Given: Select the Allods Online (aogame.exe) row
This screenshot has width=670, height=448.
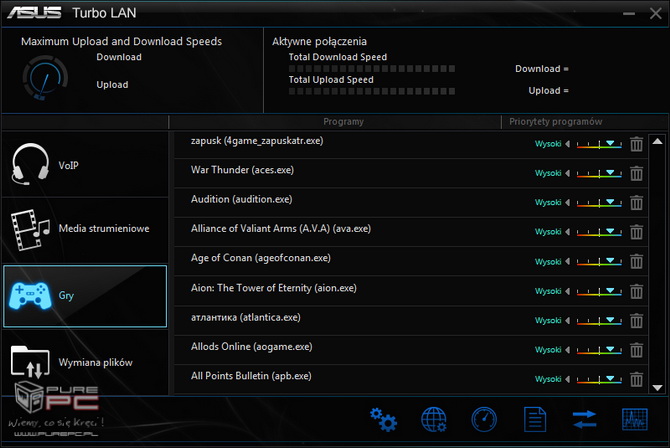Looking at the screenshot, I should pos(411,350).
